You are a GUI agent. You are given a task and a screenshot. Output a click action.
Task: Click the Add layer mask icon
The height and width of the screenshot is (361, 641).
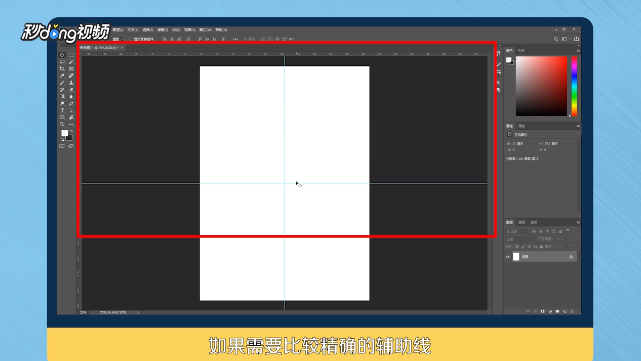click(x=542, y=312)
